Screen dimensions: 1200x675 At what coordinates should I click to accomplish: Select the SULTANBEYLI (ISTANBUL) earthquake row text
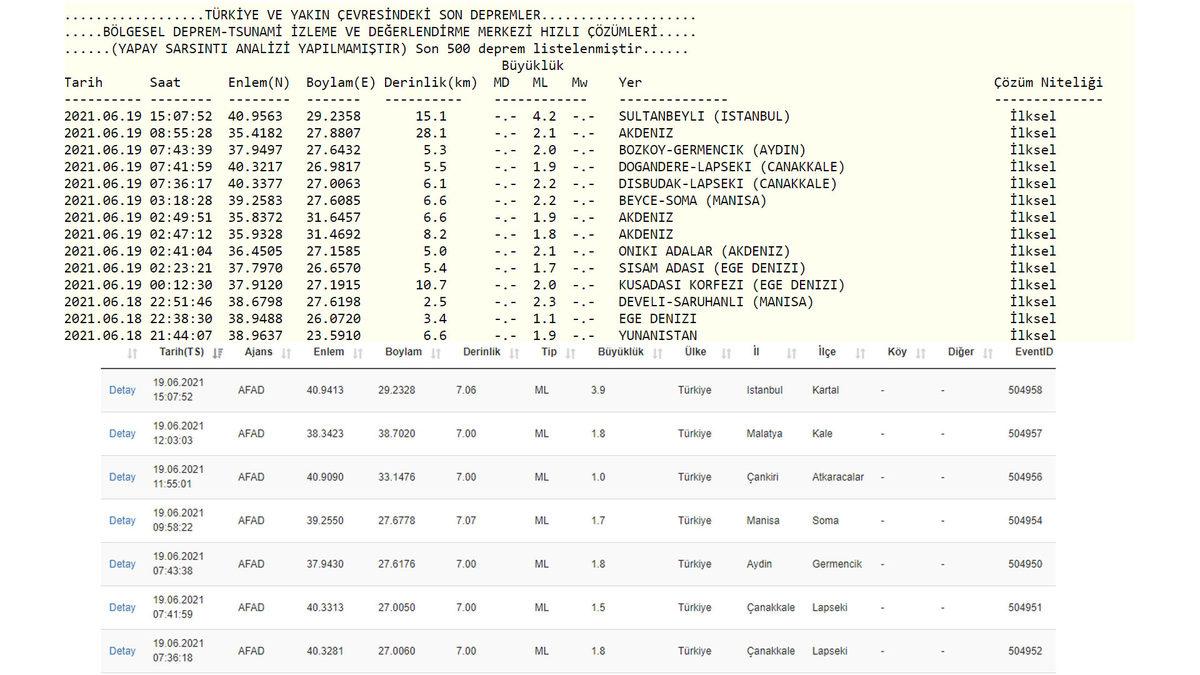click(704, 116)
